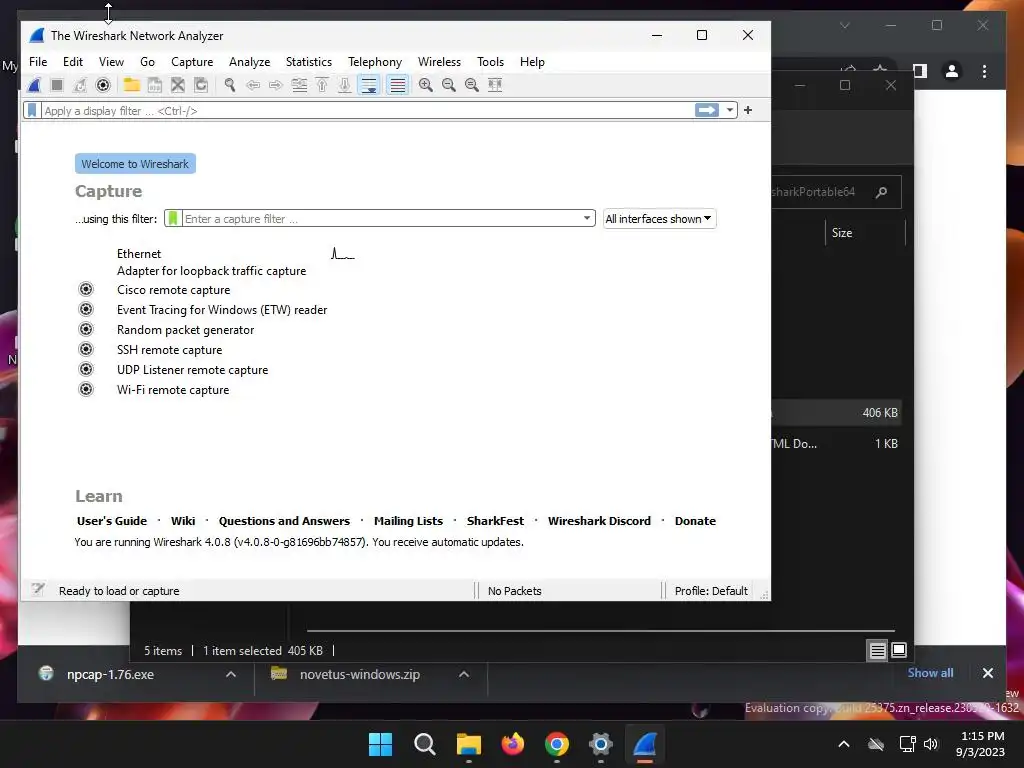
Task: Click the expert info icon in status bar
Action: (x=38, y=590)
